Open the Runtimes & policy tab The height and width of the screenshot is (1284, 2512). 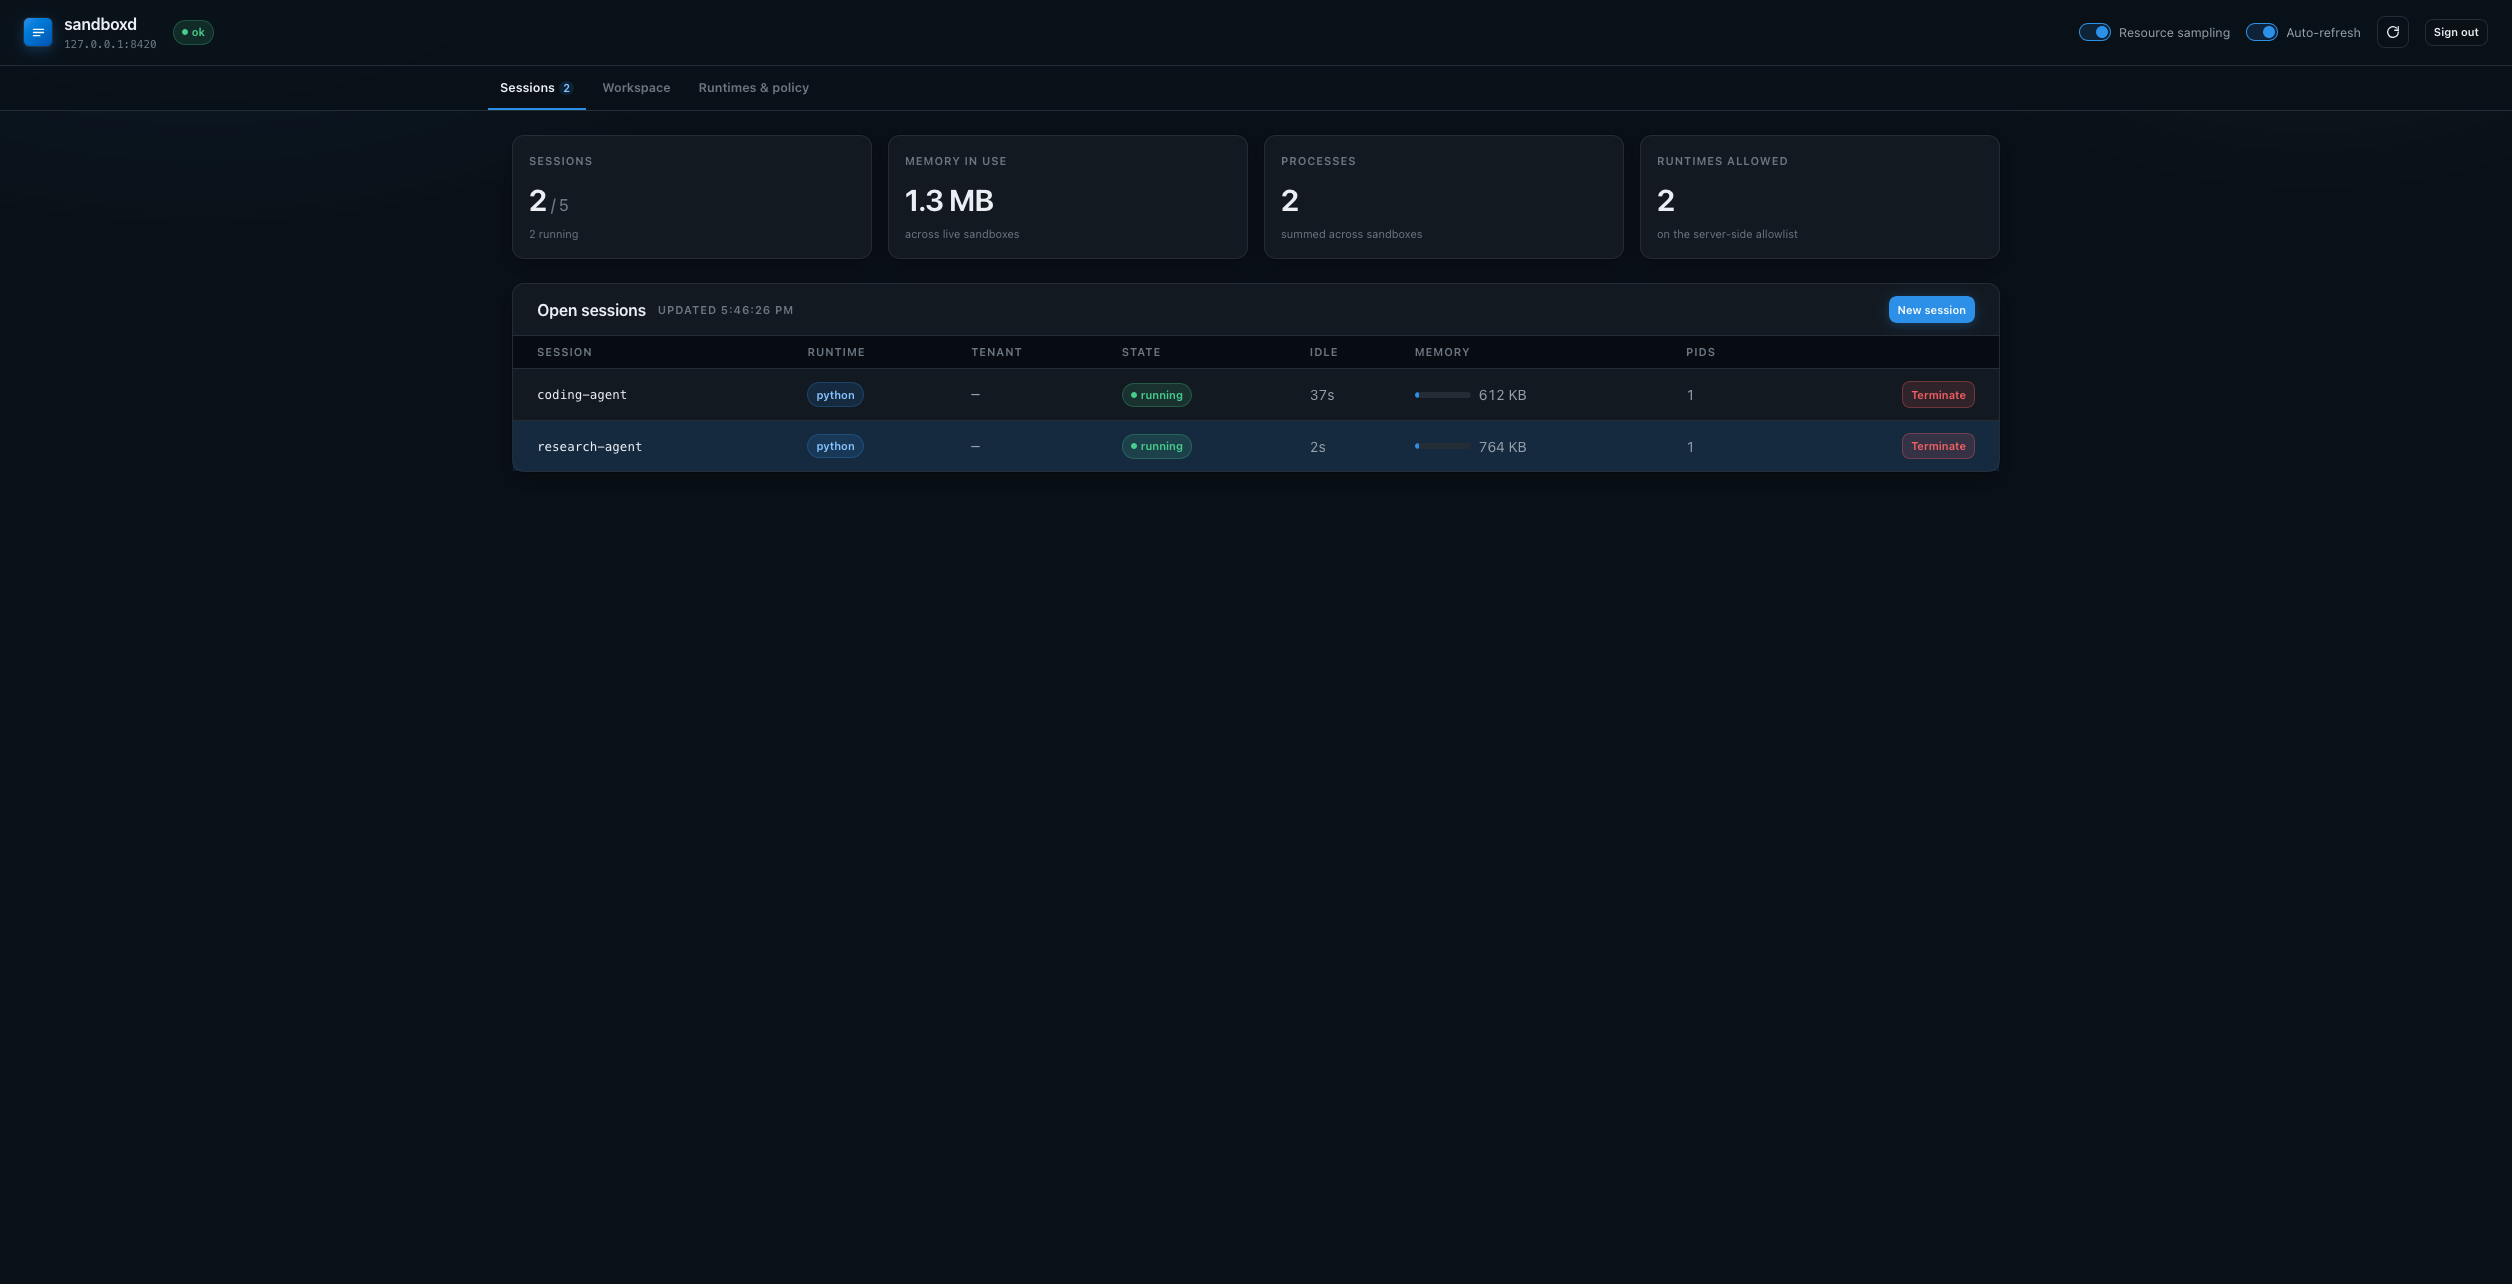click(753, 88)
